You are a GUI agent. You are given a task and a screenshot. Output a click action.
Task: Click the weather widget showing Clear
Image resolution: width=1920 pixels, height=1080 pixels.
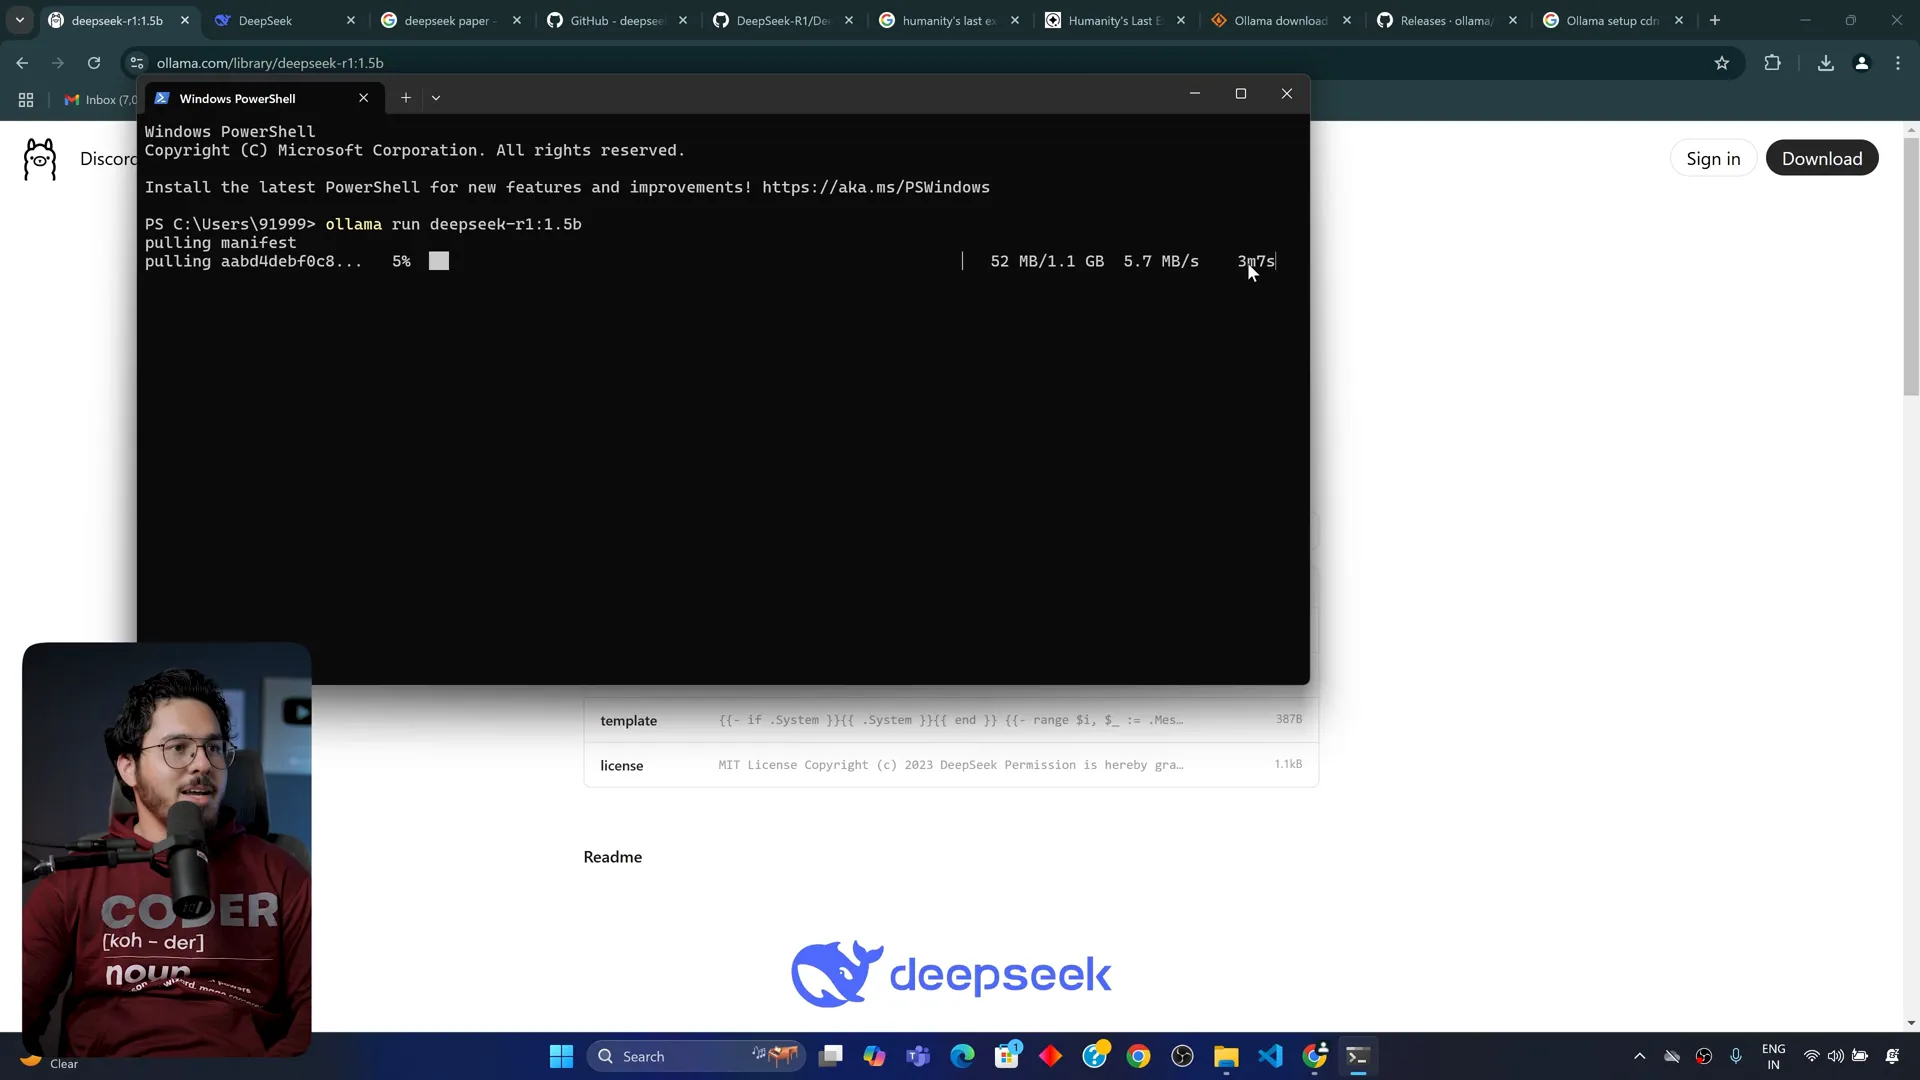click(x=50, y=1062)
